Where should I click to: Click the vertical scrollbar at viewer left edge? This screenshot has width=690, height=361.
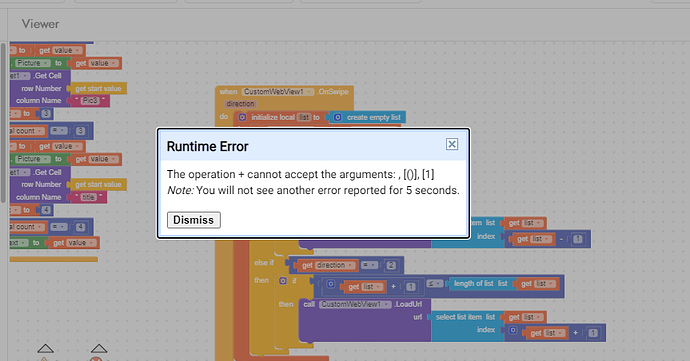3,122
